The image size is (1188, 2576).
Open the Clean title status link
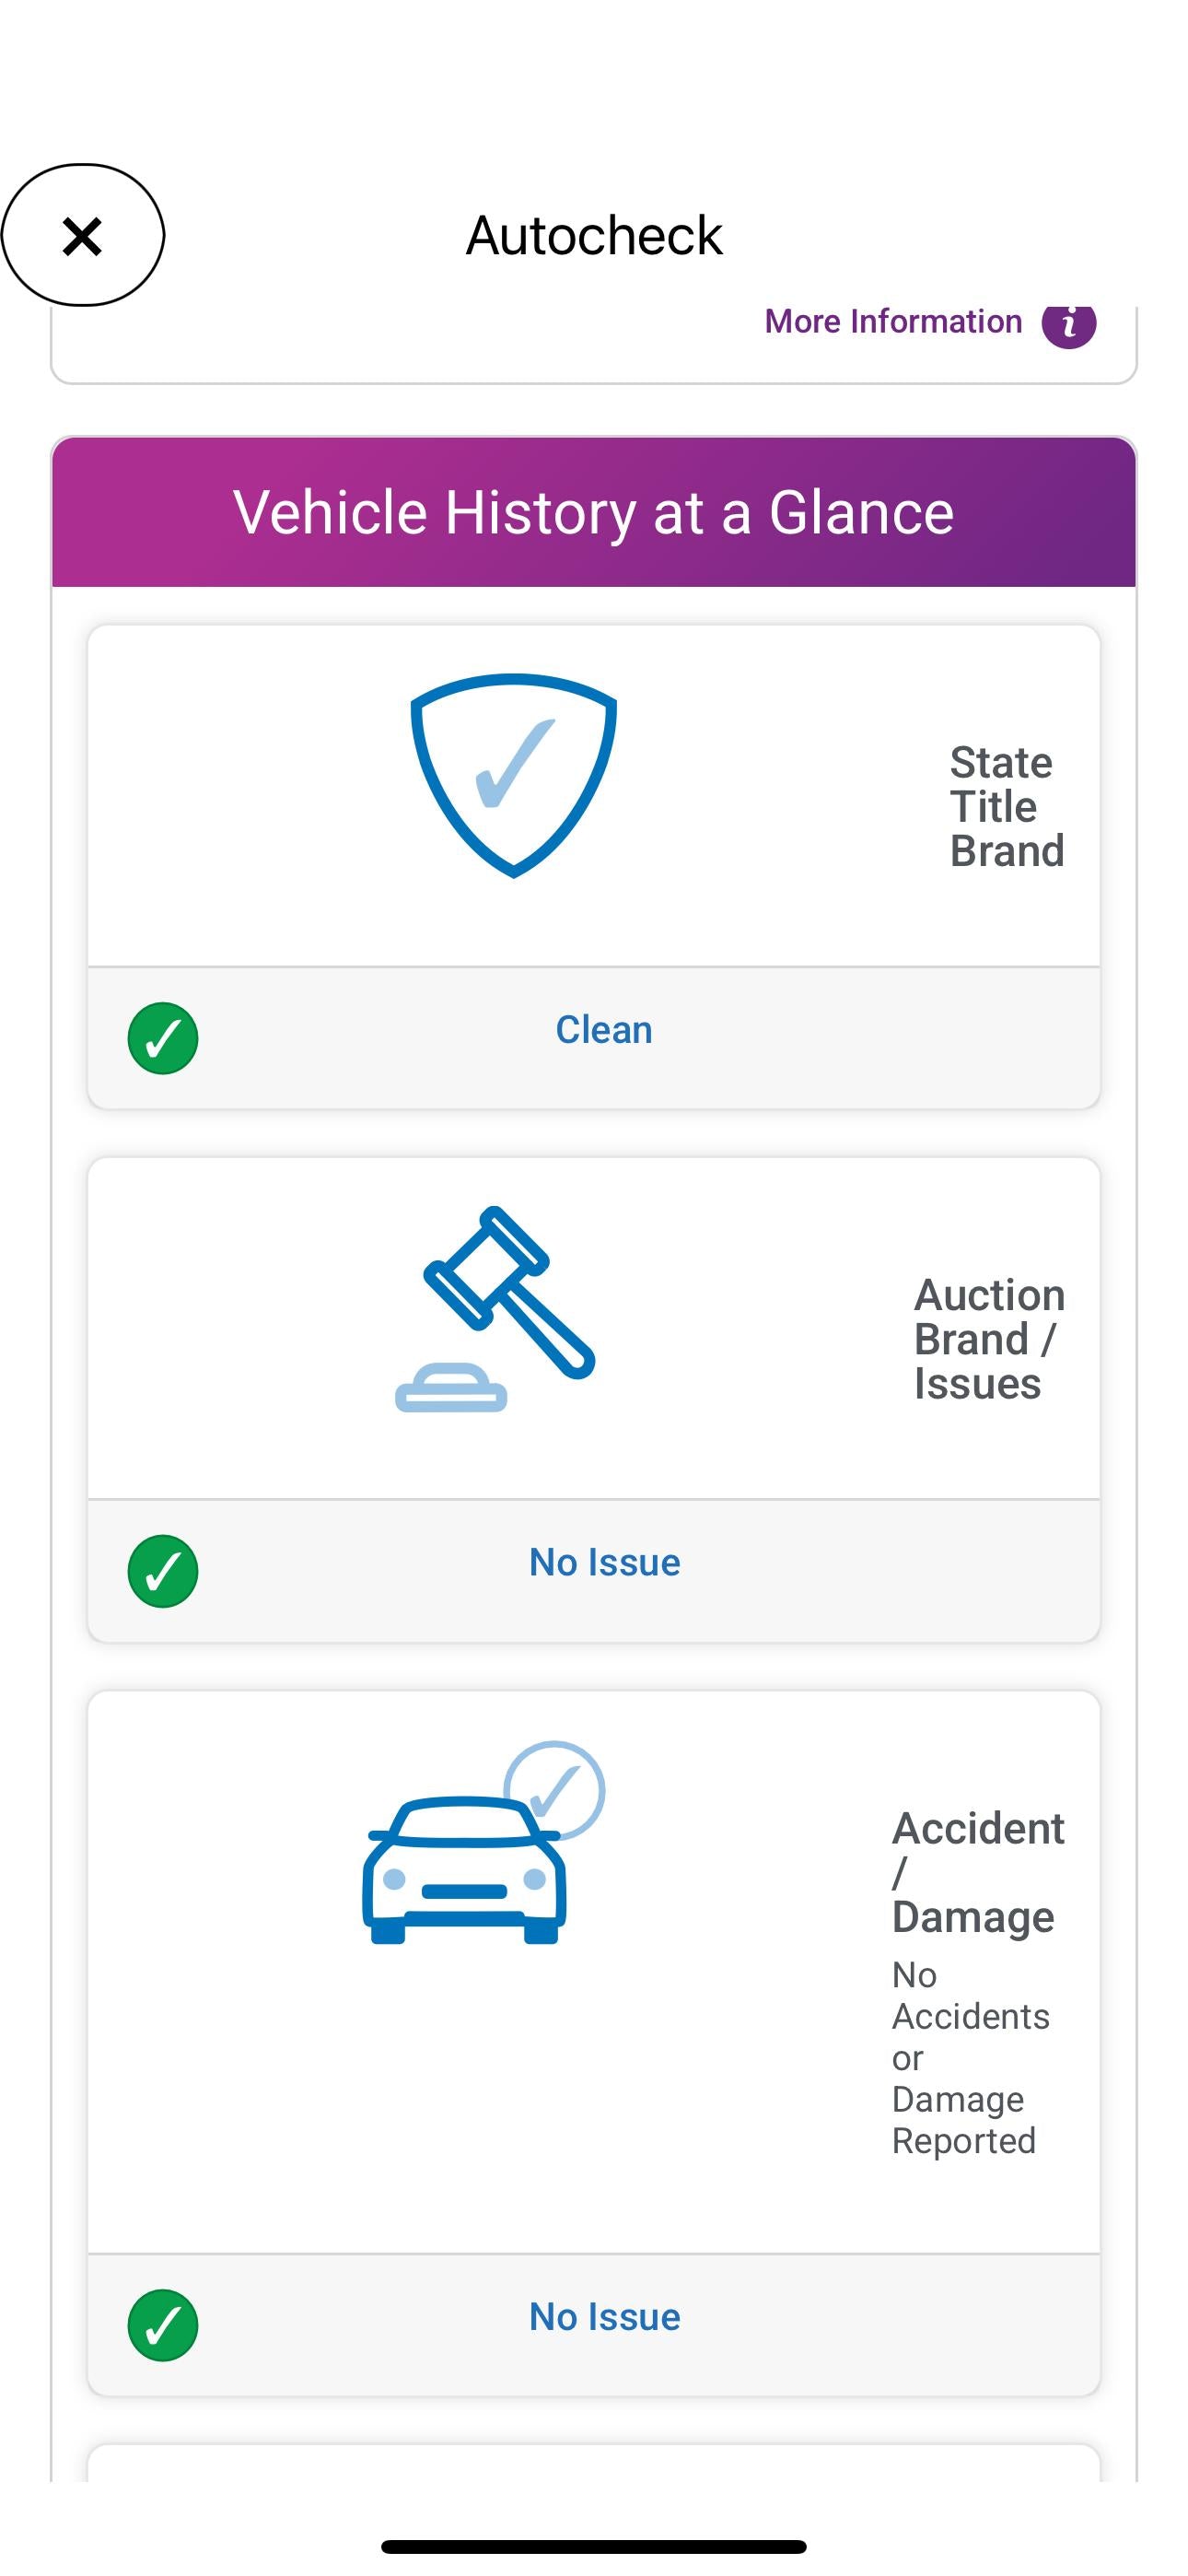(x=604, y=1030)
